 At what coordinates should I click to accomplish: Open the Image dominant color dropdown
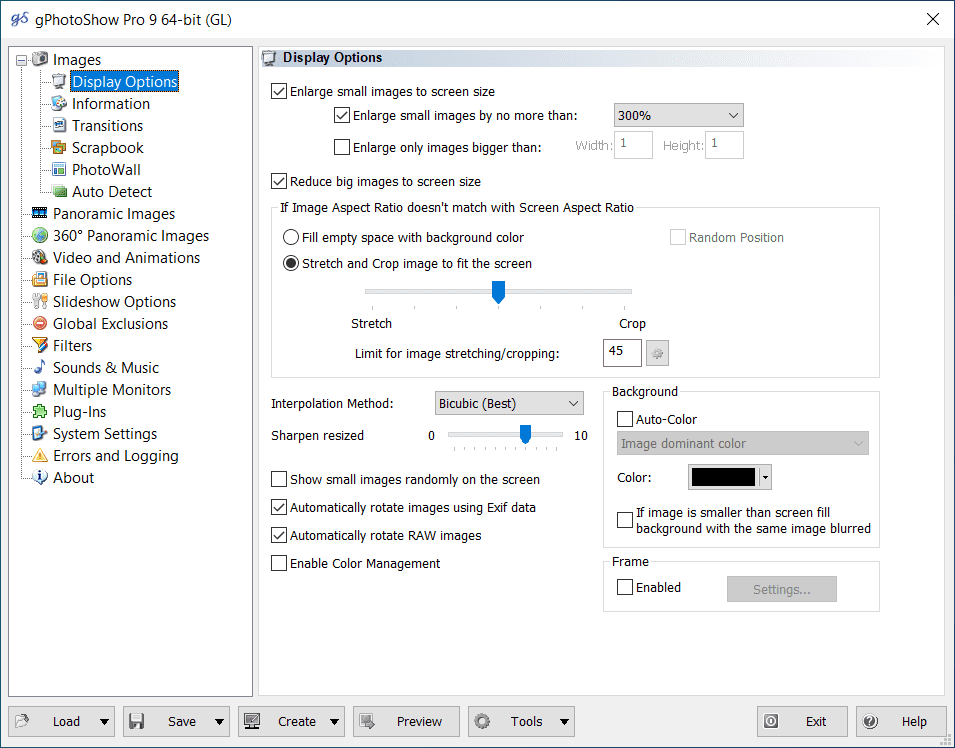(x=742, y=443)
